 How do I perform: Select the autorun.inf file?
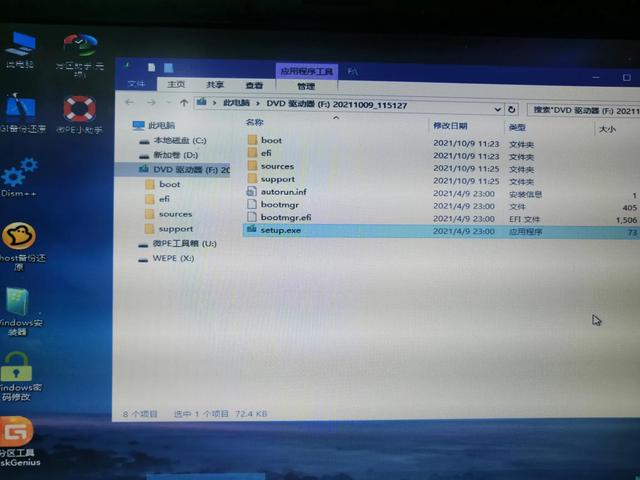pos(277,191)
